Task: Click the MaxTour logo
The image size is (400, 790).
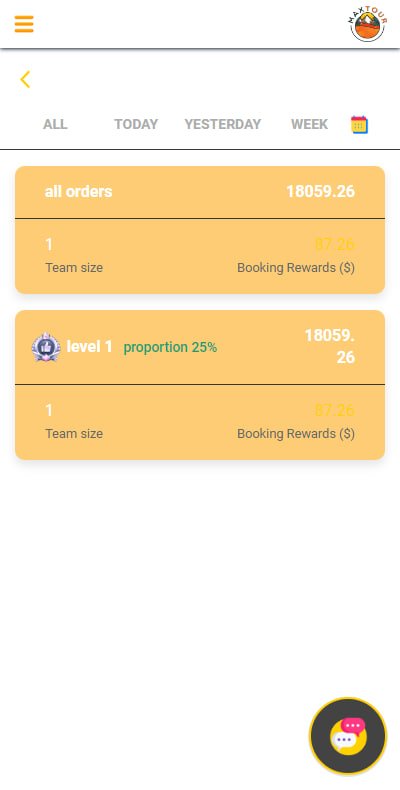Action: click(368, 24)
